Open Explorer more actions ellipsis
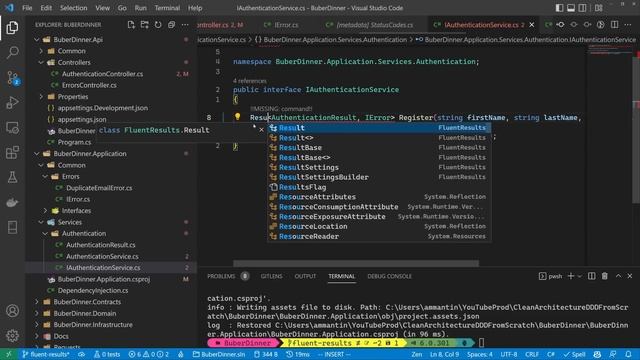 [x=185, y=24]
